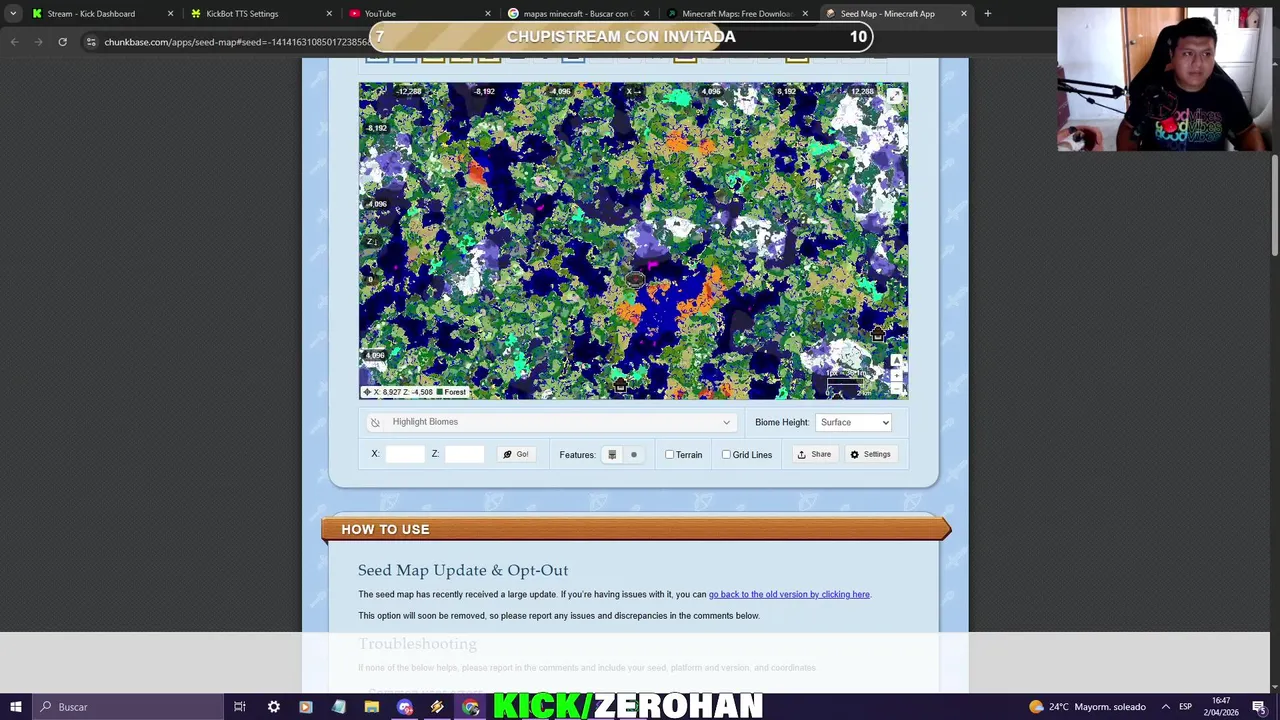This screenshot has width=1280, height=720.
Task: Switch to the Stream - Kick Dashboard tab
Action: [x=102, y=14]
